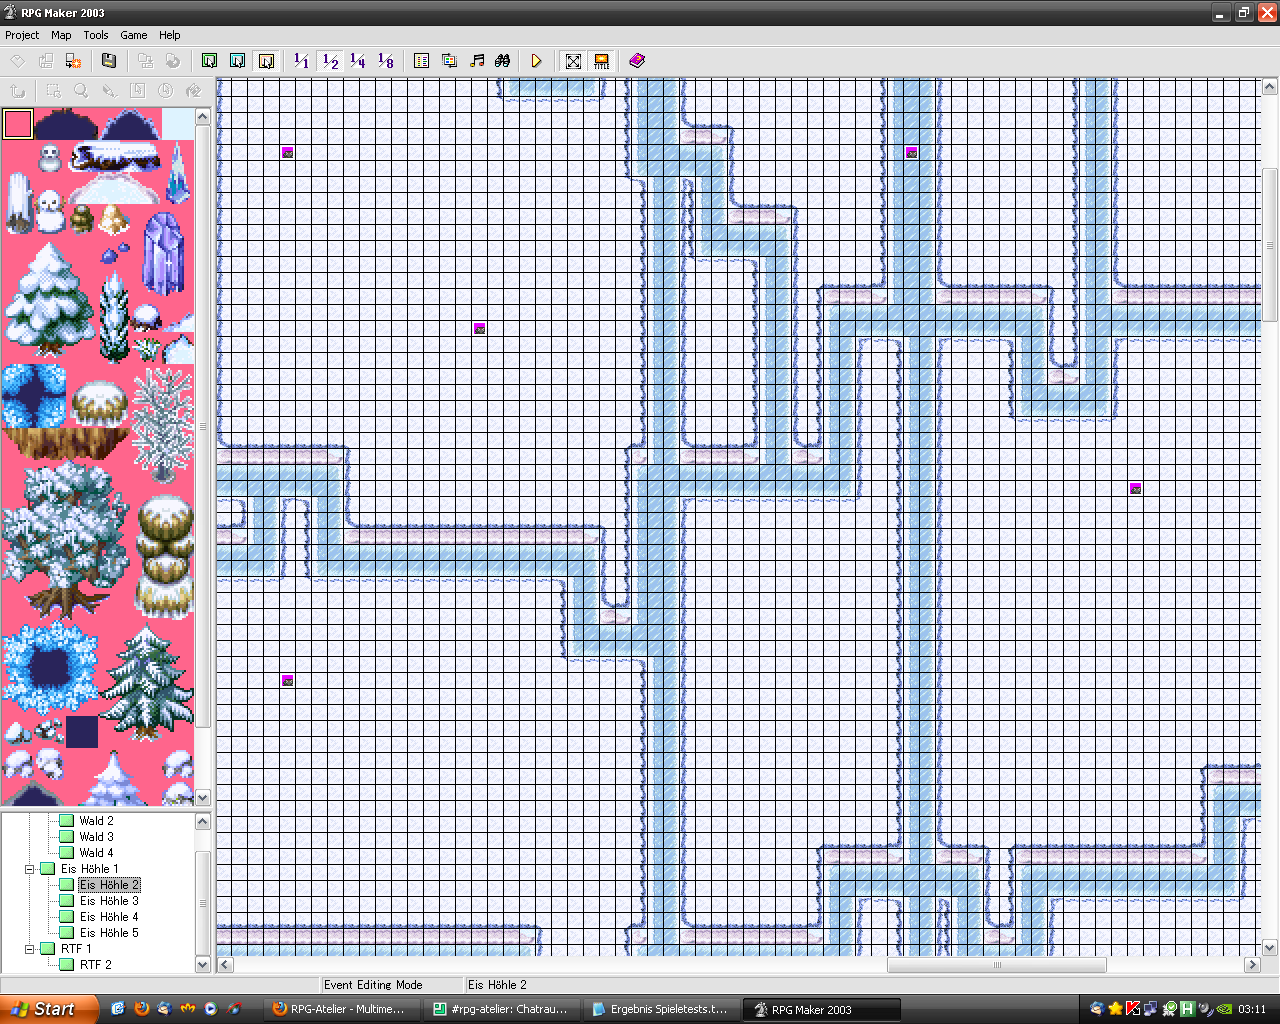Click the greyed Rectangle draw tool

137,91
